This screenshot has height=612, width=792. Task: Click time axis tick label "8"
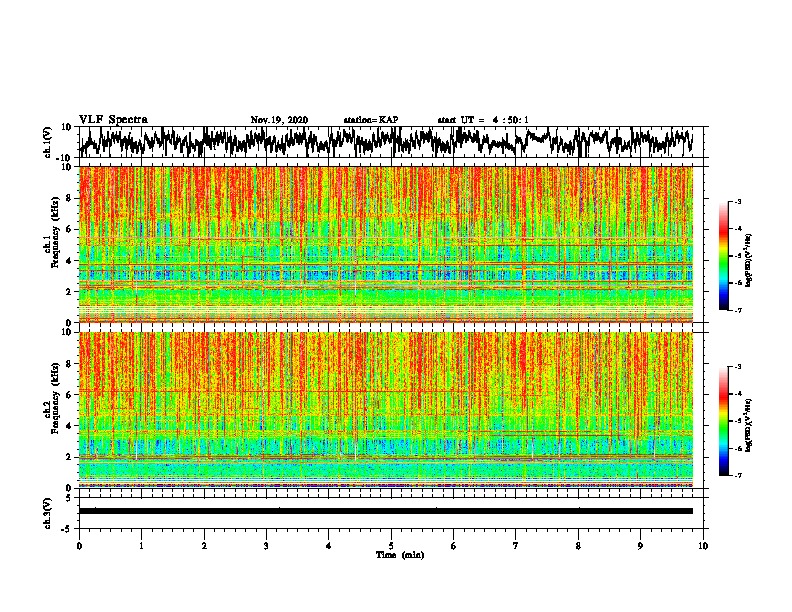click(x=578, y=546)
